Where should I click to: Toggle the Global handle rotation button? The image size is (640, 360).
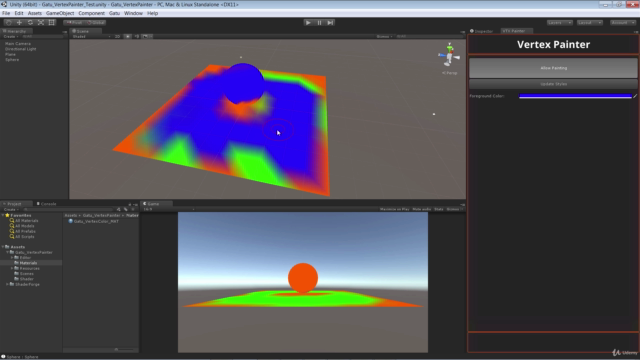pyautogui.click(x=96, y=22)
